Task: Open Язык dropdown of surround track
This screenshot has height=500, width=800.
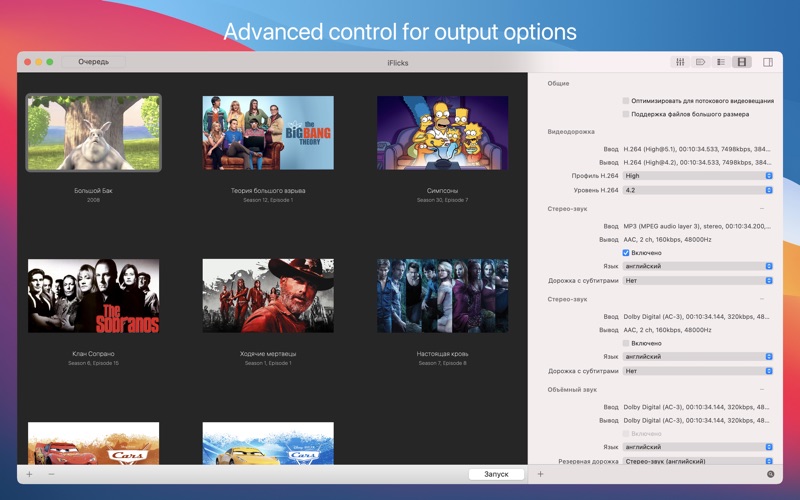Action: (x=697, y=446)
